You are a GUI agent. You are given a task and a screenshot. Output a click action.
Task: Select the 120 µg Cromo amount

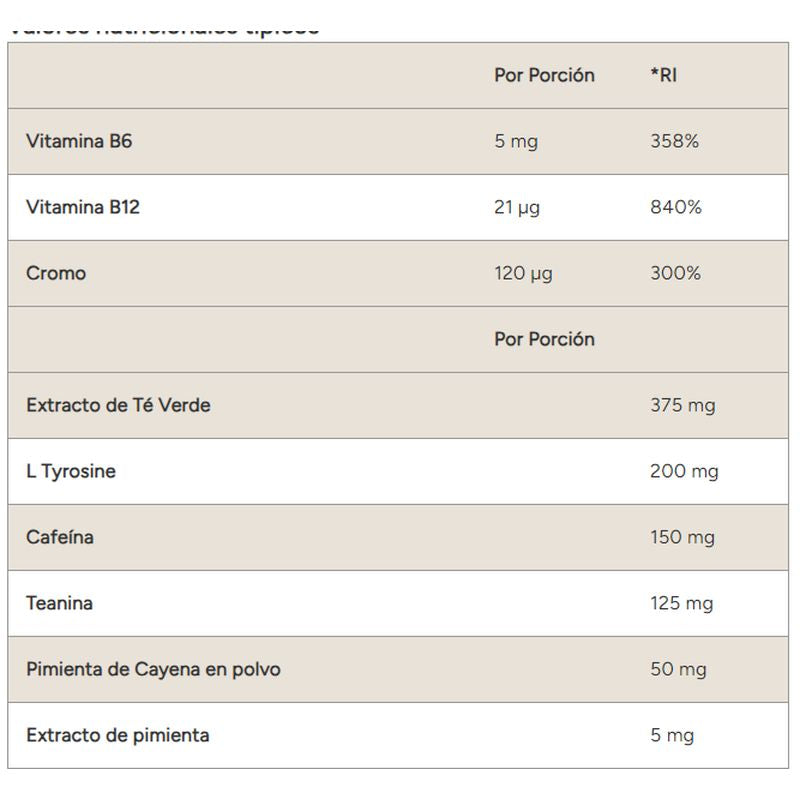tap(523, 273)
